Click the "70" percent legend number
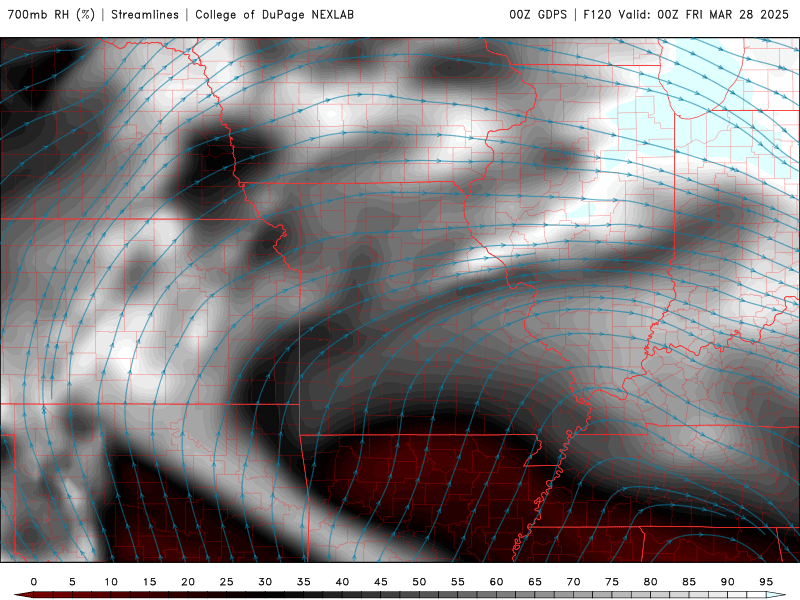Screen dimensions: 800x600 pos(573,582)
